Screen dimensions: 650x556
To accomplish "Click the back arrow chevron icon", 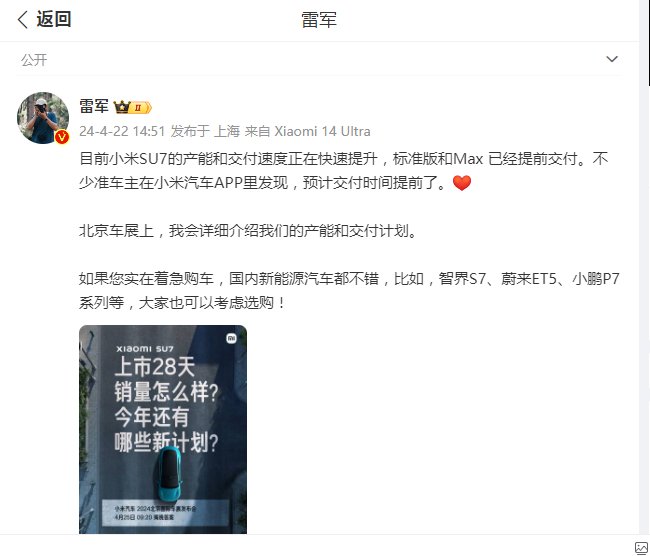I will pyautogui.click(x=23, y=19).
